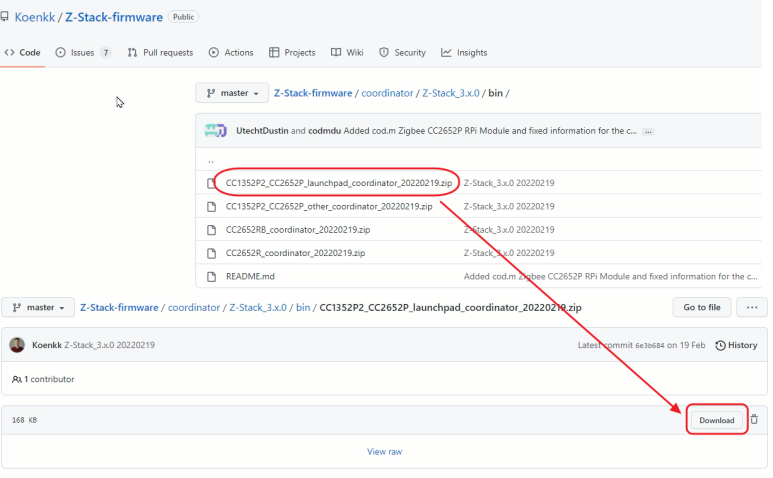View the file History

click(736, 345)
